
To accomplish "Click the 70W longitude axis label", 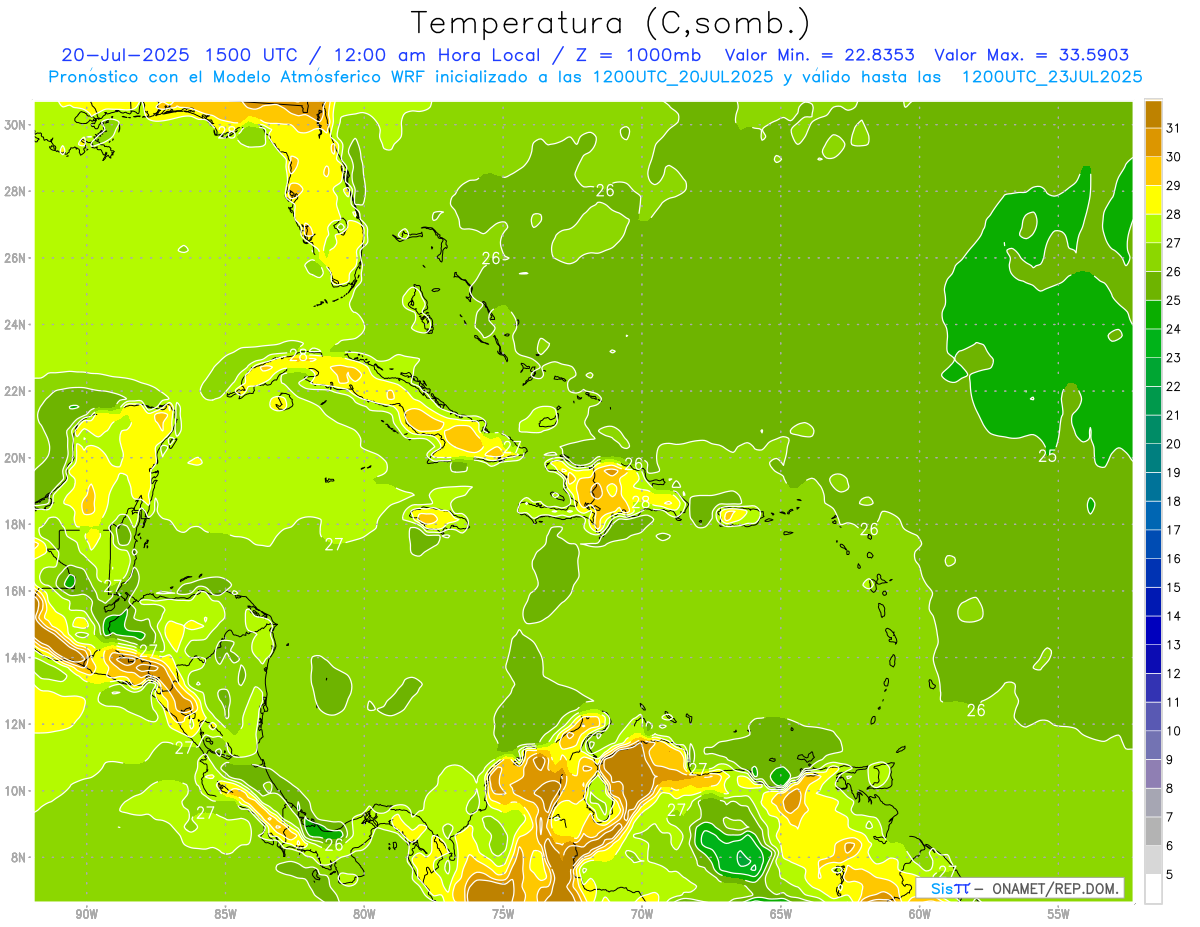I will point(642,914).
